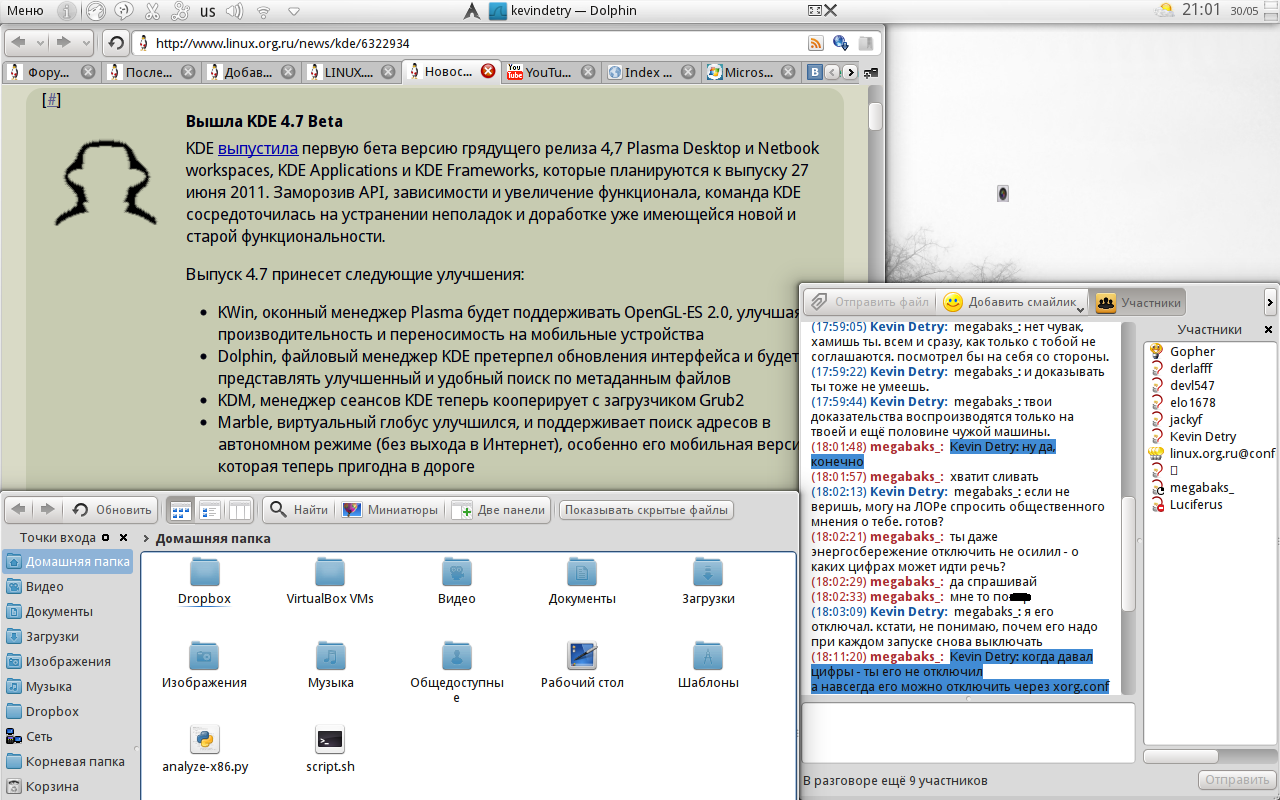Open Добавить смайлик dropdown
This screenshot has height=800, width=1280.
[1012, 302]
